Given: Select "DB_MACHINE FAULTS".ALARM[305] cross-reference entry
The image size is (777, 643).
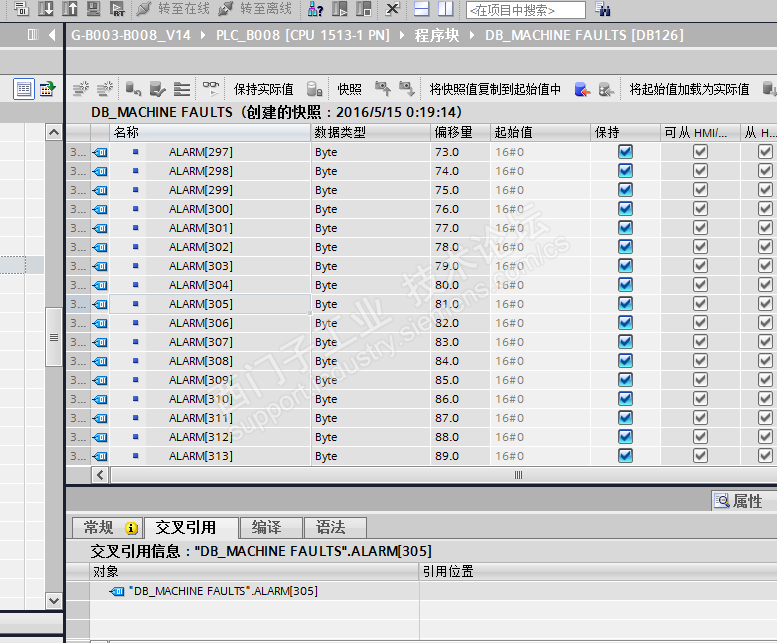Looking at the screenshot, I should click(223, 591).
